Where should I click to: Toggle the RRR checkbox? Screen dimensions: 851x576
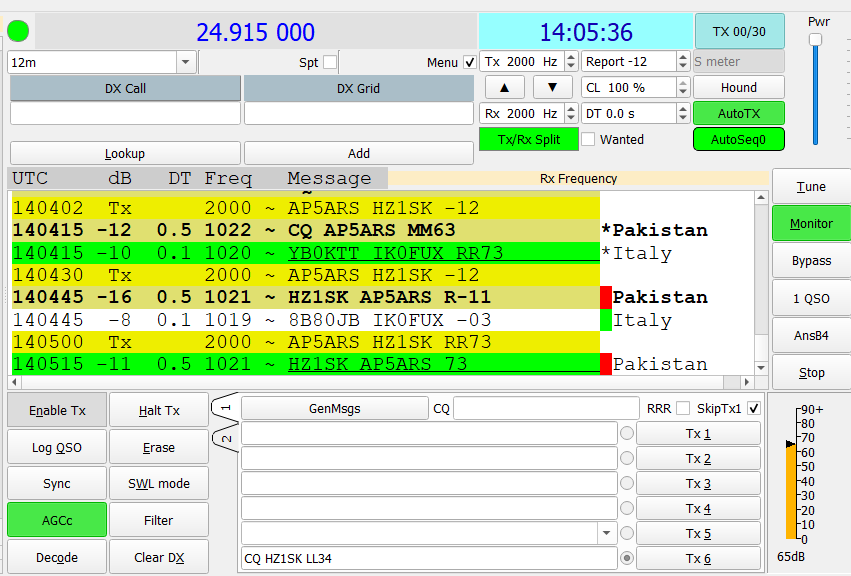tap(683, 408)
